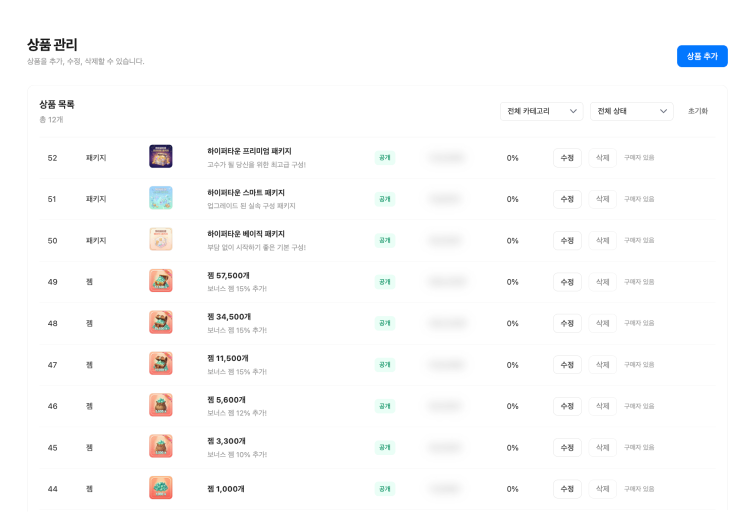The image size is (749, 512).
Task: Click the product ID 44 cell
Action: (x=53, y=489)
